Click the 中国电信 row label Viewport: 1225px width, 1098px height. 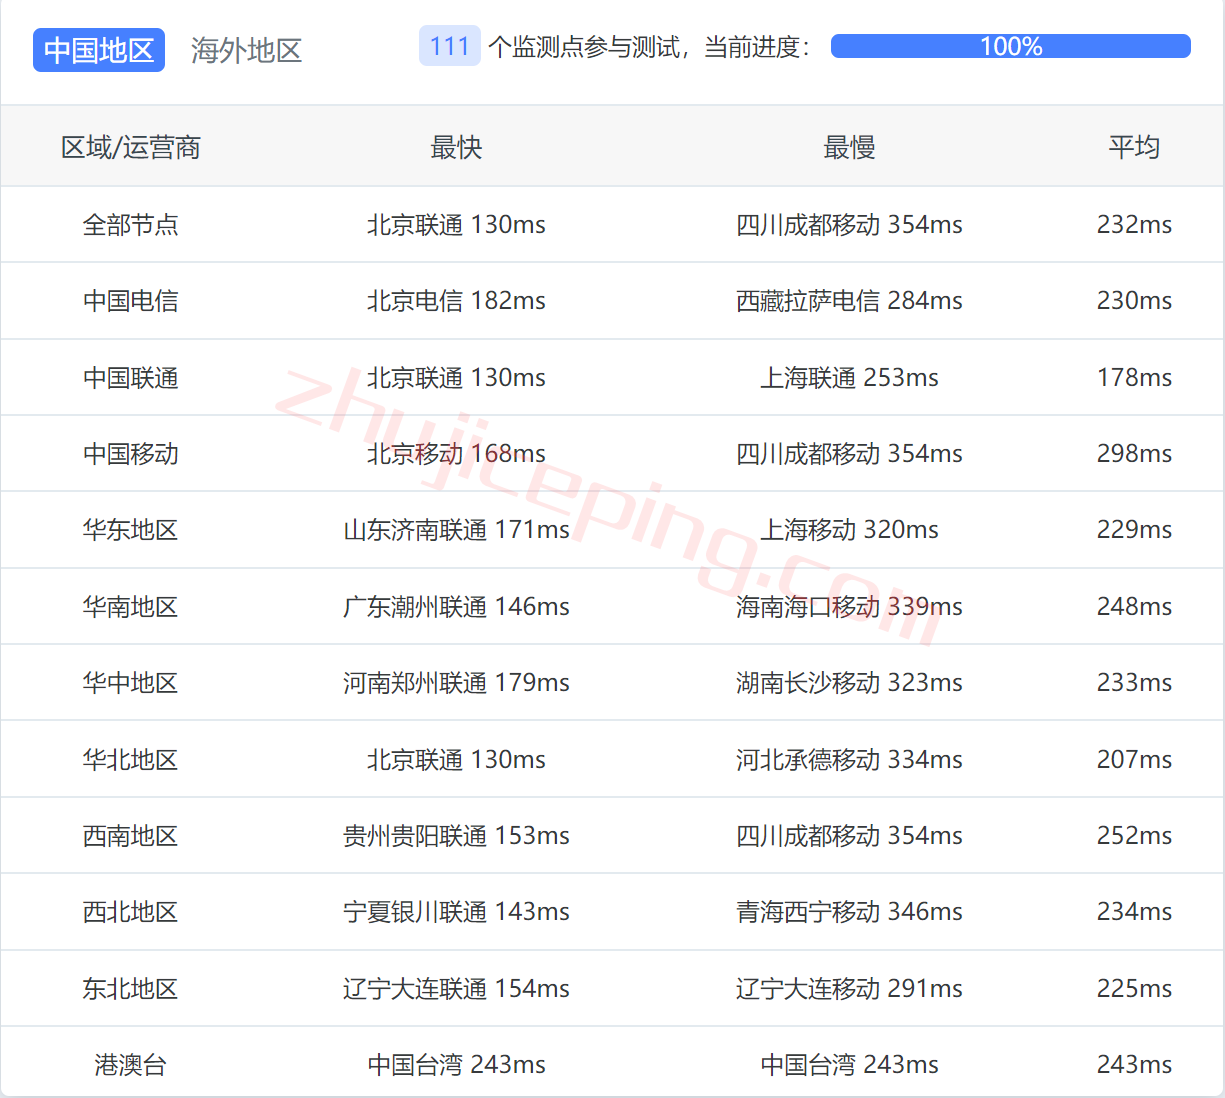pyautogui.click(x=131, y=301)
